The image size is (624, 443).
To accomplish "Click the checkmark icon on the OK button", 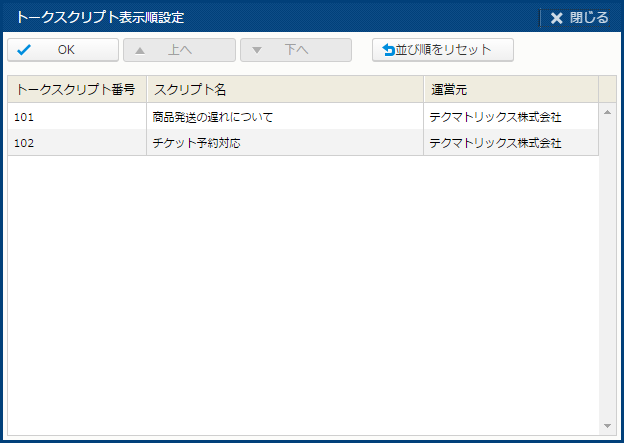I will pos(25,50).
